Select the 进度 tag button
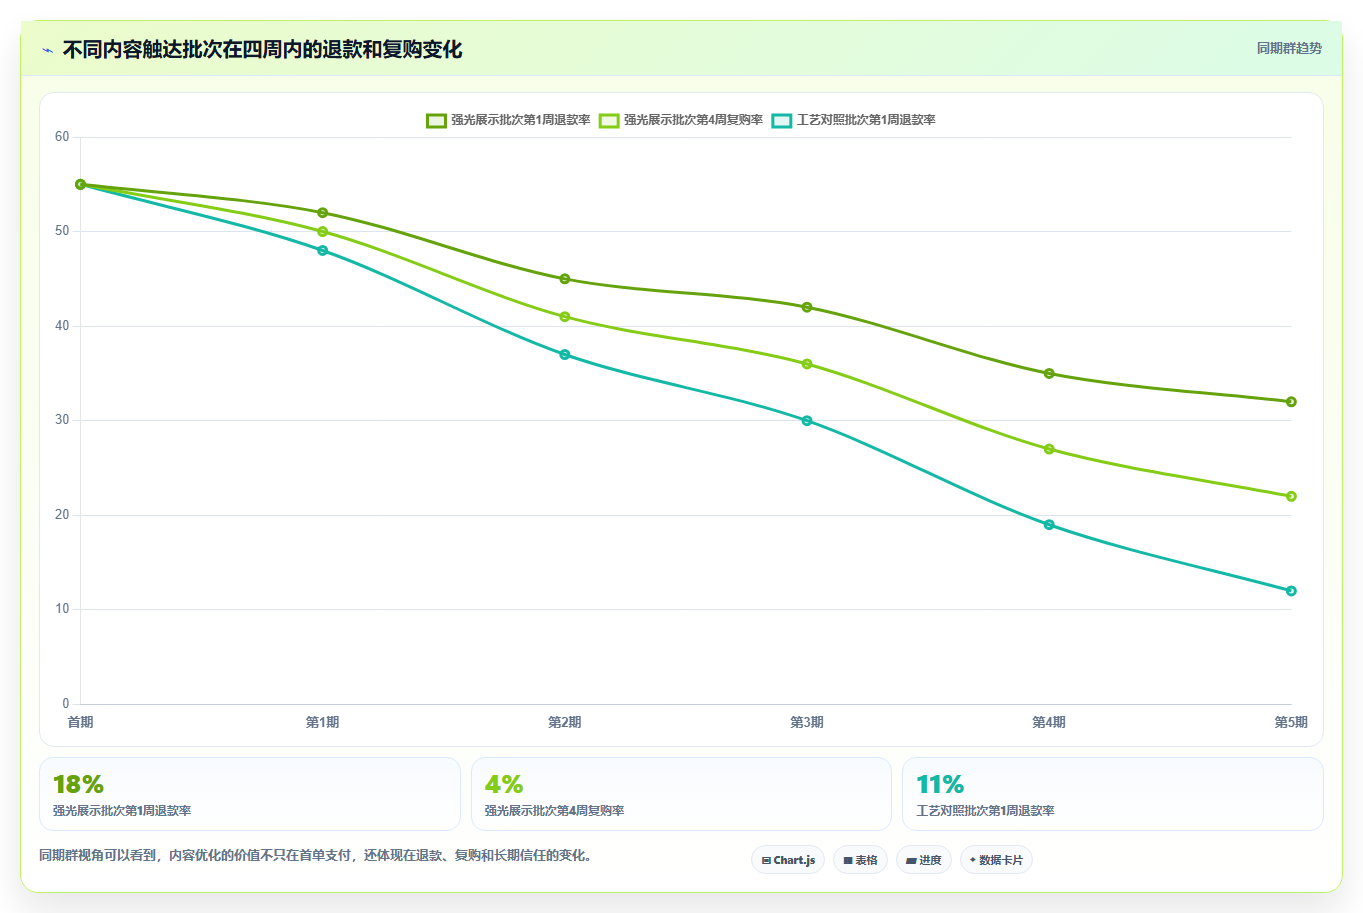 [x=923, y=860]
